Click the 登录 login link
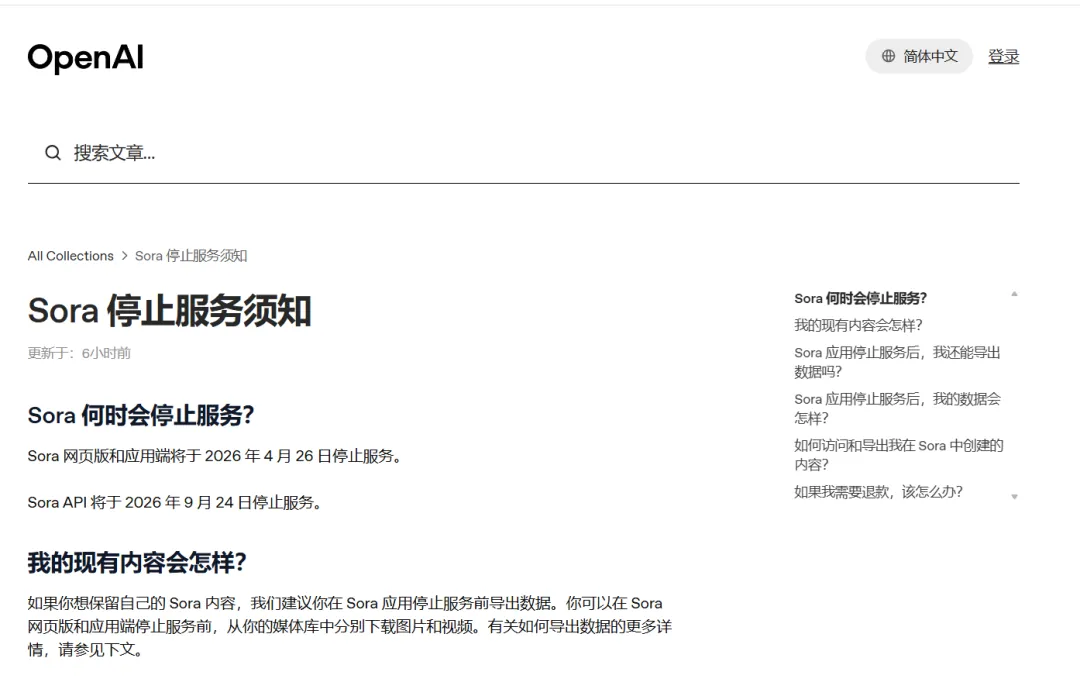Screen dimensions: 1080x689 1004,56
